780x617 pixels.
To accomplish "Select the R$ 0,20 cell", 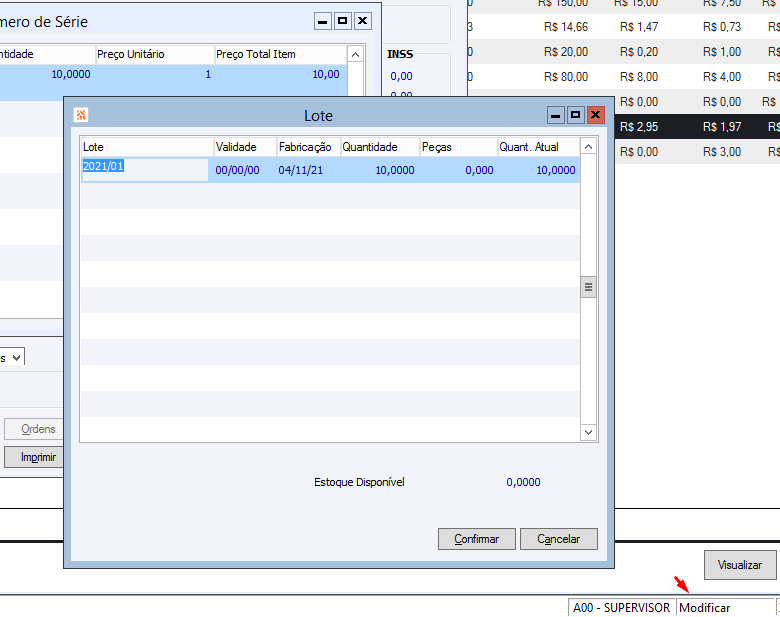I will 639,52.
